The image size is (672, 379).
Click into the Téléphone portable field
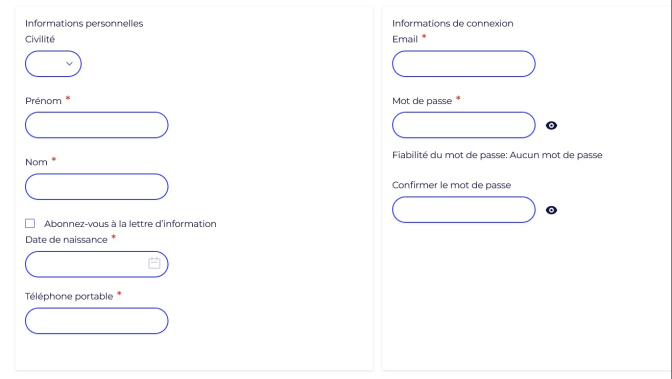pyautogui.click(x=96, y=321)
